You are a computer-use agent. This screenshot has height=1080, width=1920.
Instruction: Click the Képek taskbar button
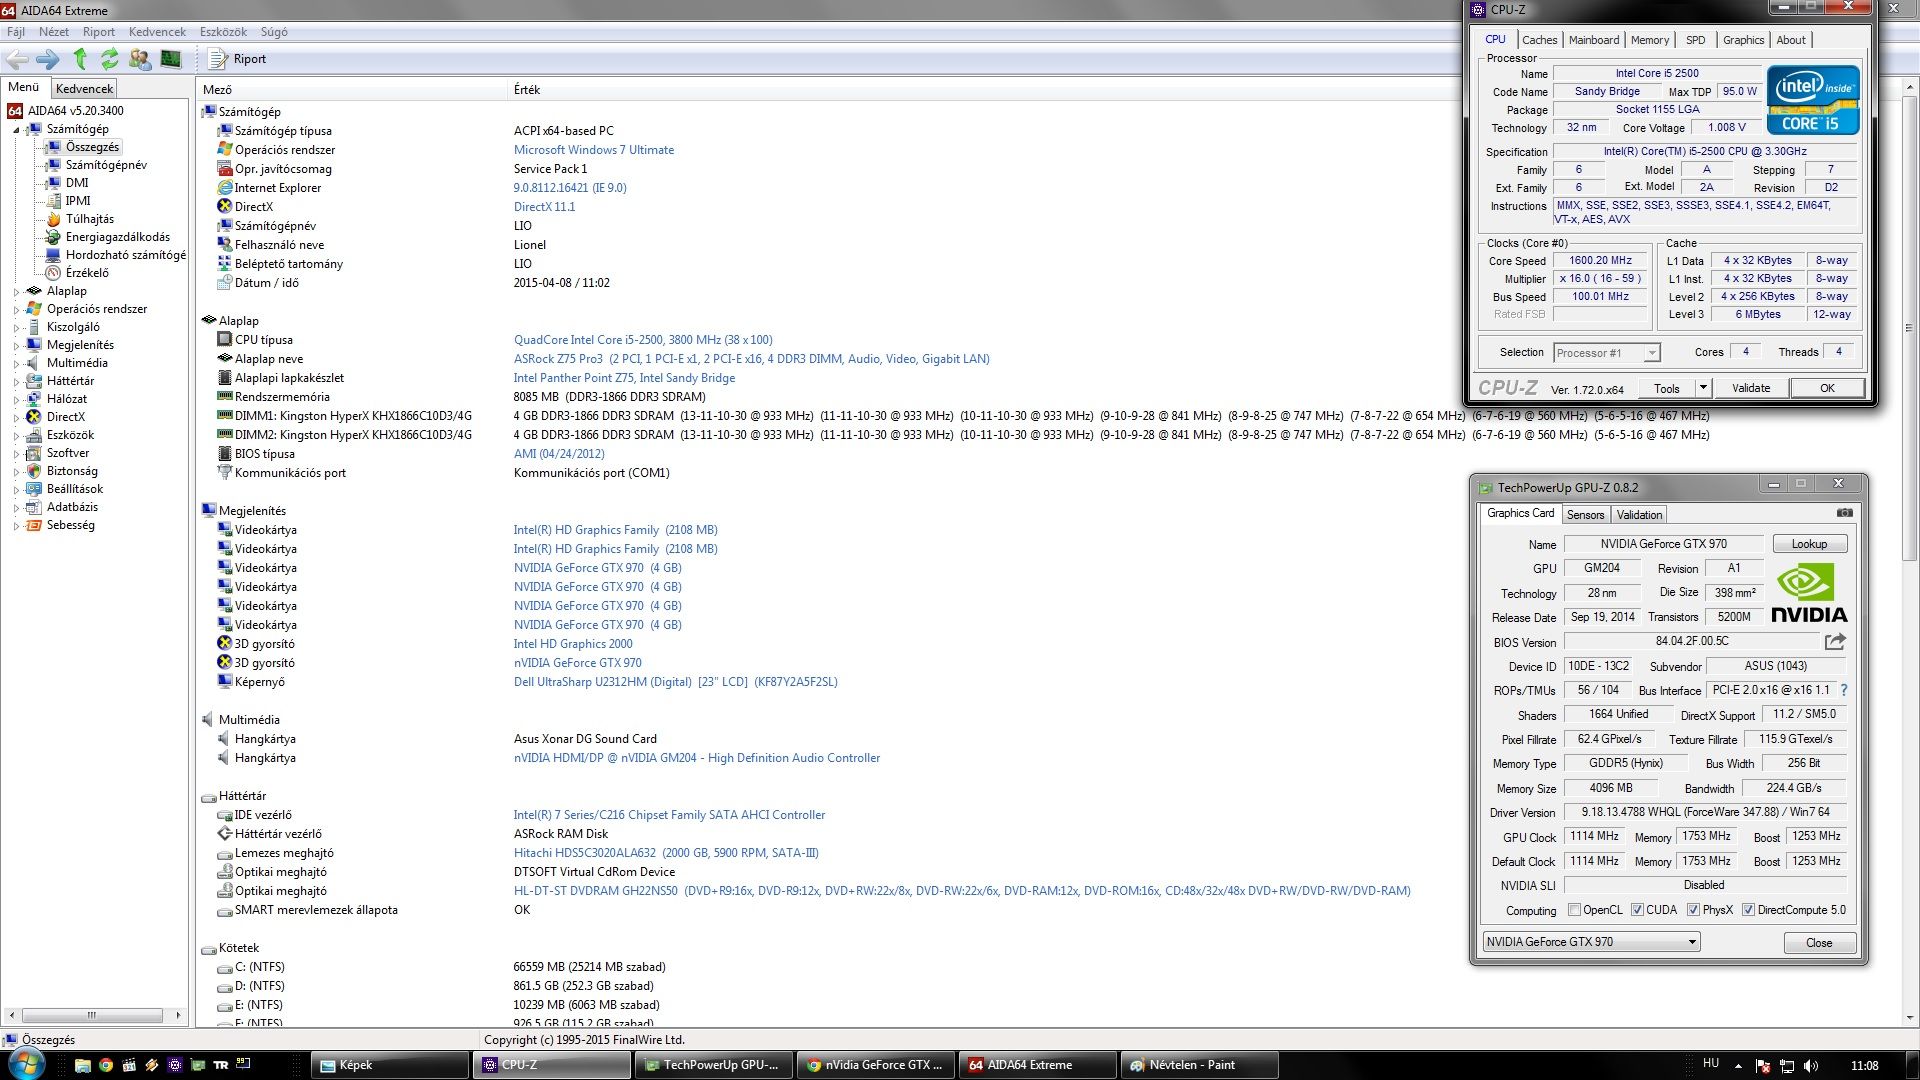tap(390, 1065)
